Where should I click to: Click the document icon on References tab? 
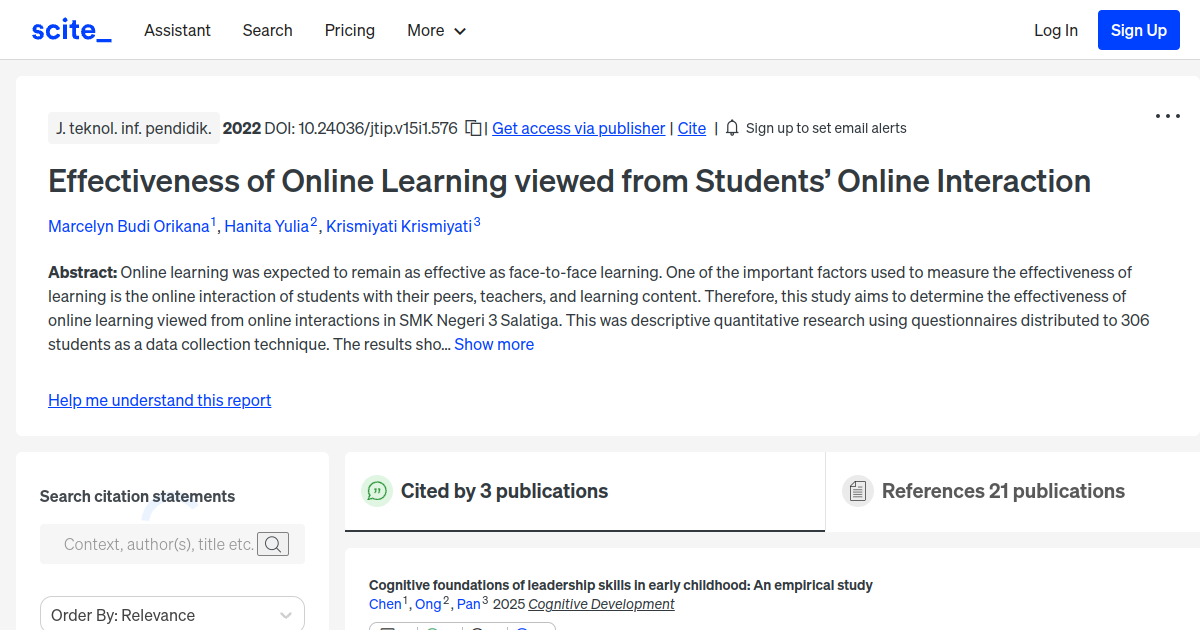(x=857, y=490)
